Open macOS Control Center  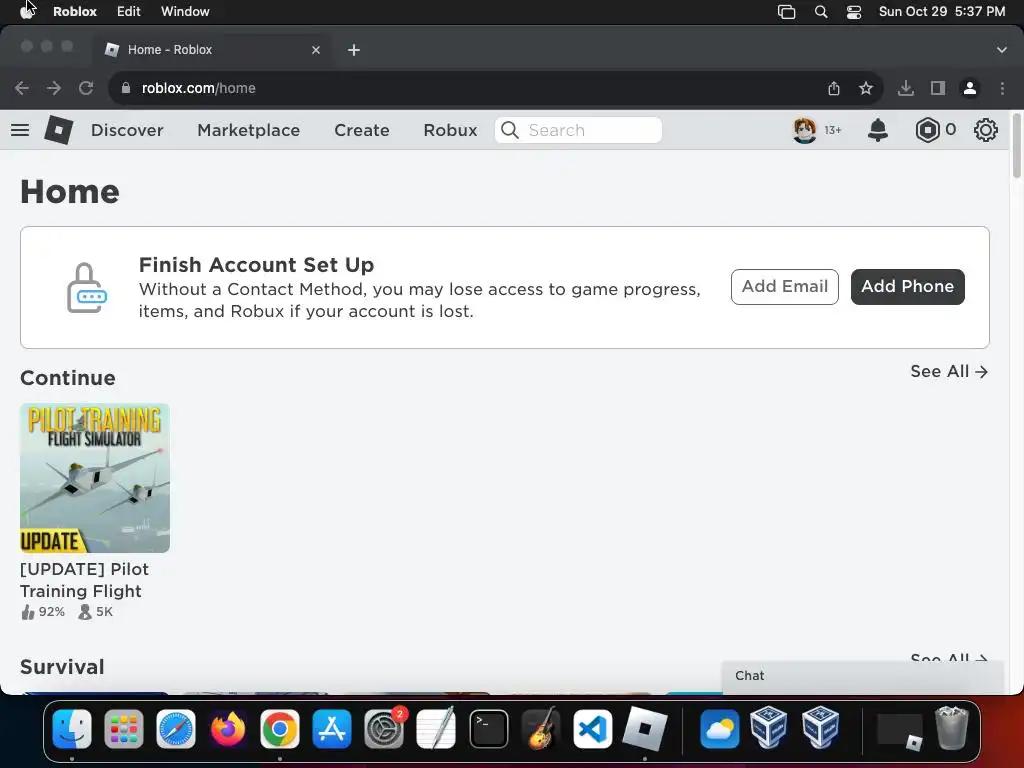pos(854,12)
